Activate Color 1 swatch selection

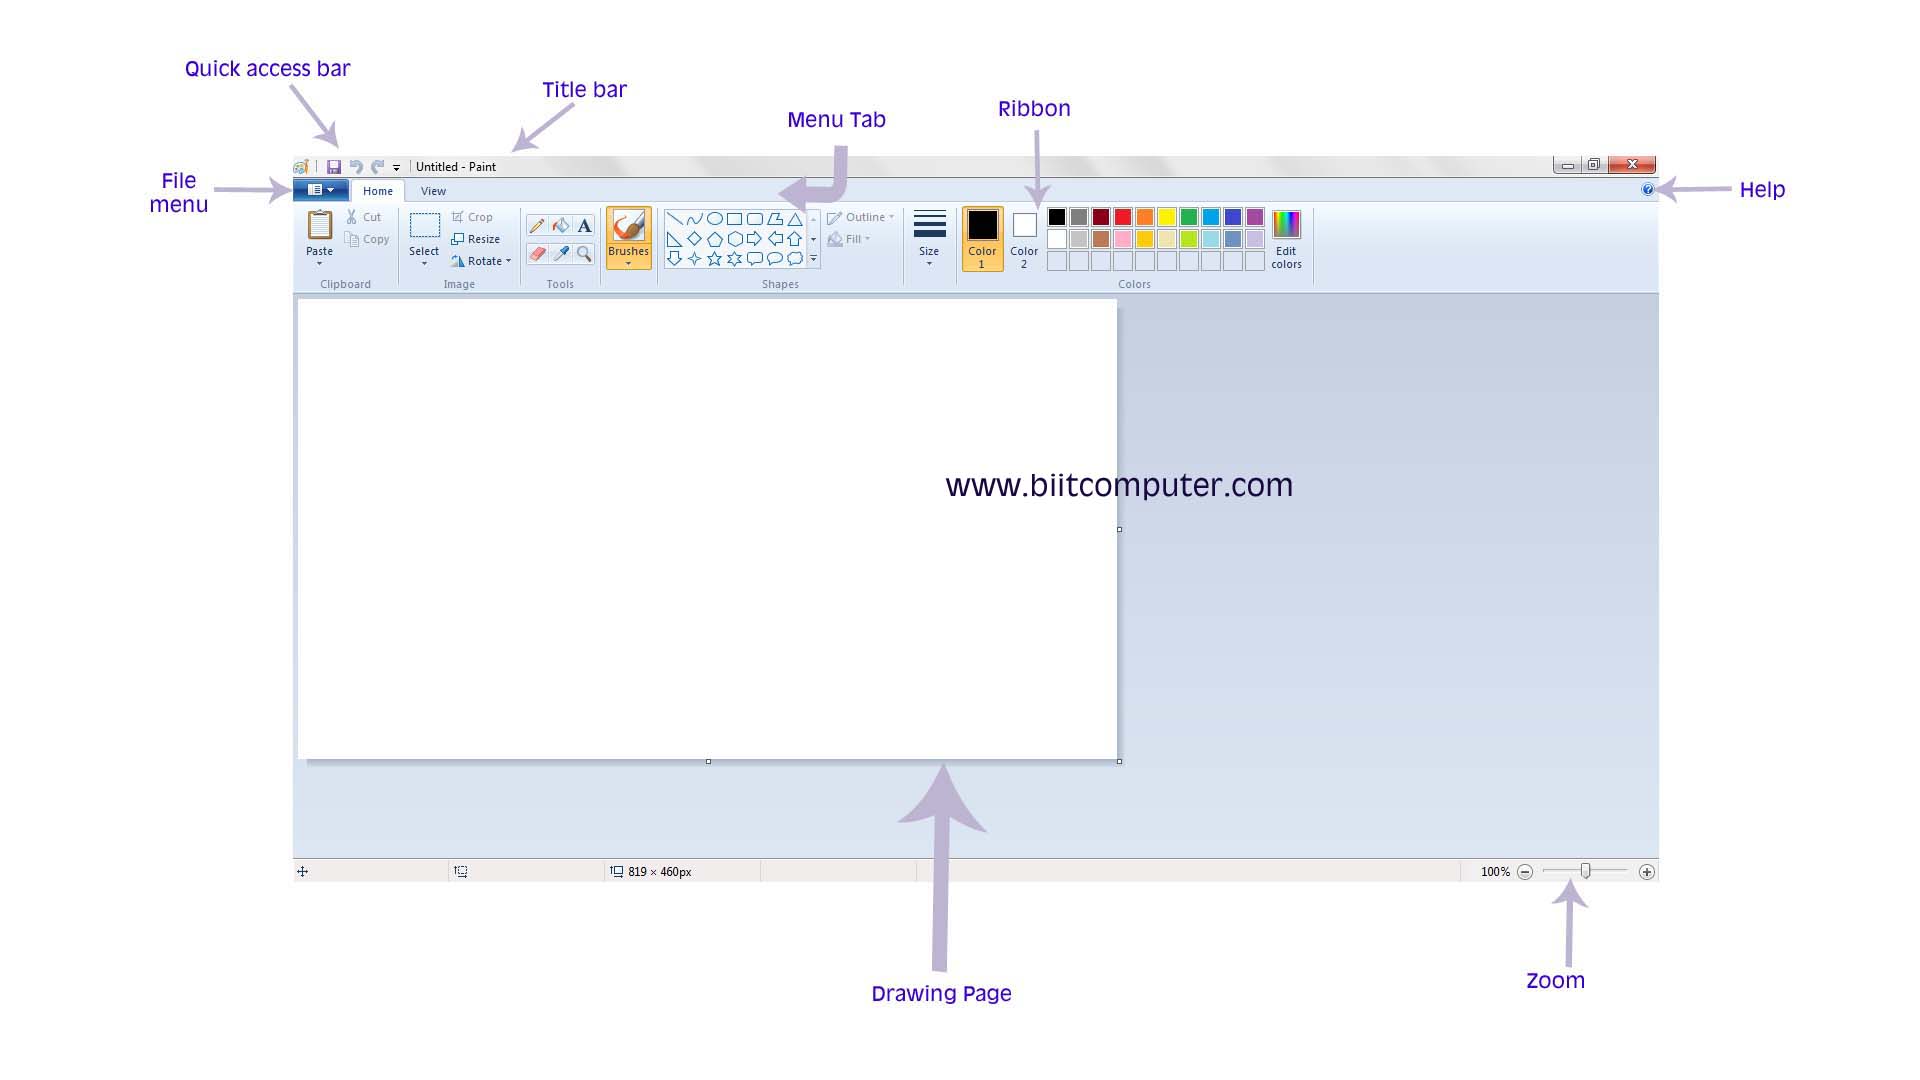coord(982,236)
